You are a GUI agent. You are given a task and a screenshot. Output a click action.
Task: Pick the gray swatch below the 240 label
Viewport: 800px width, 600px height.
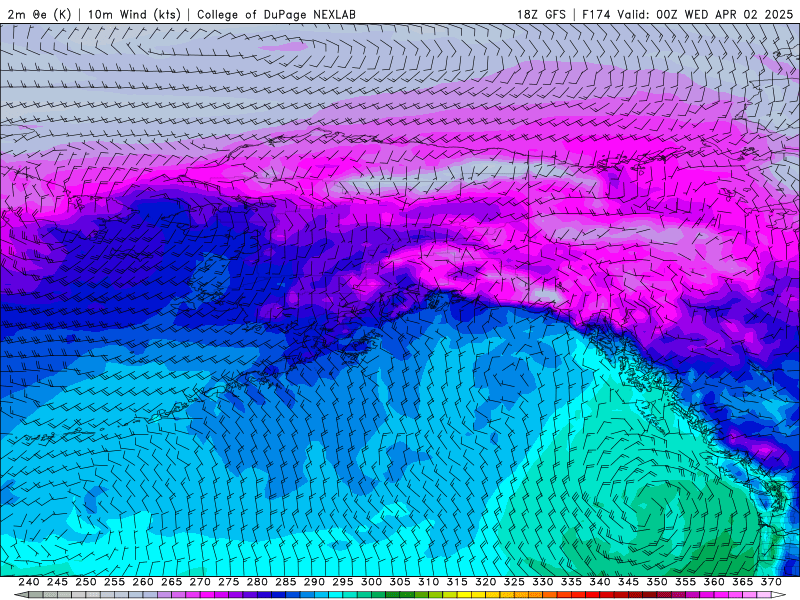click(x=36, y=595)
